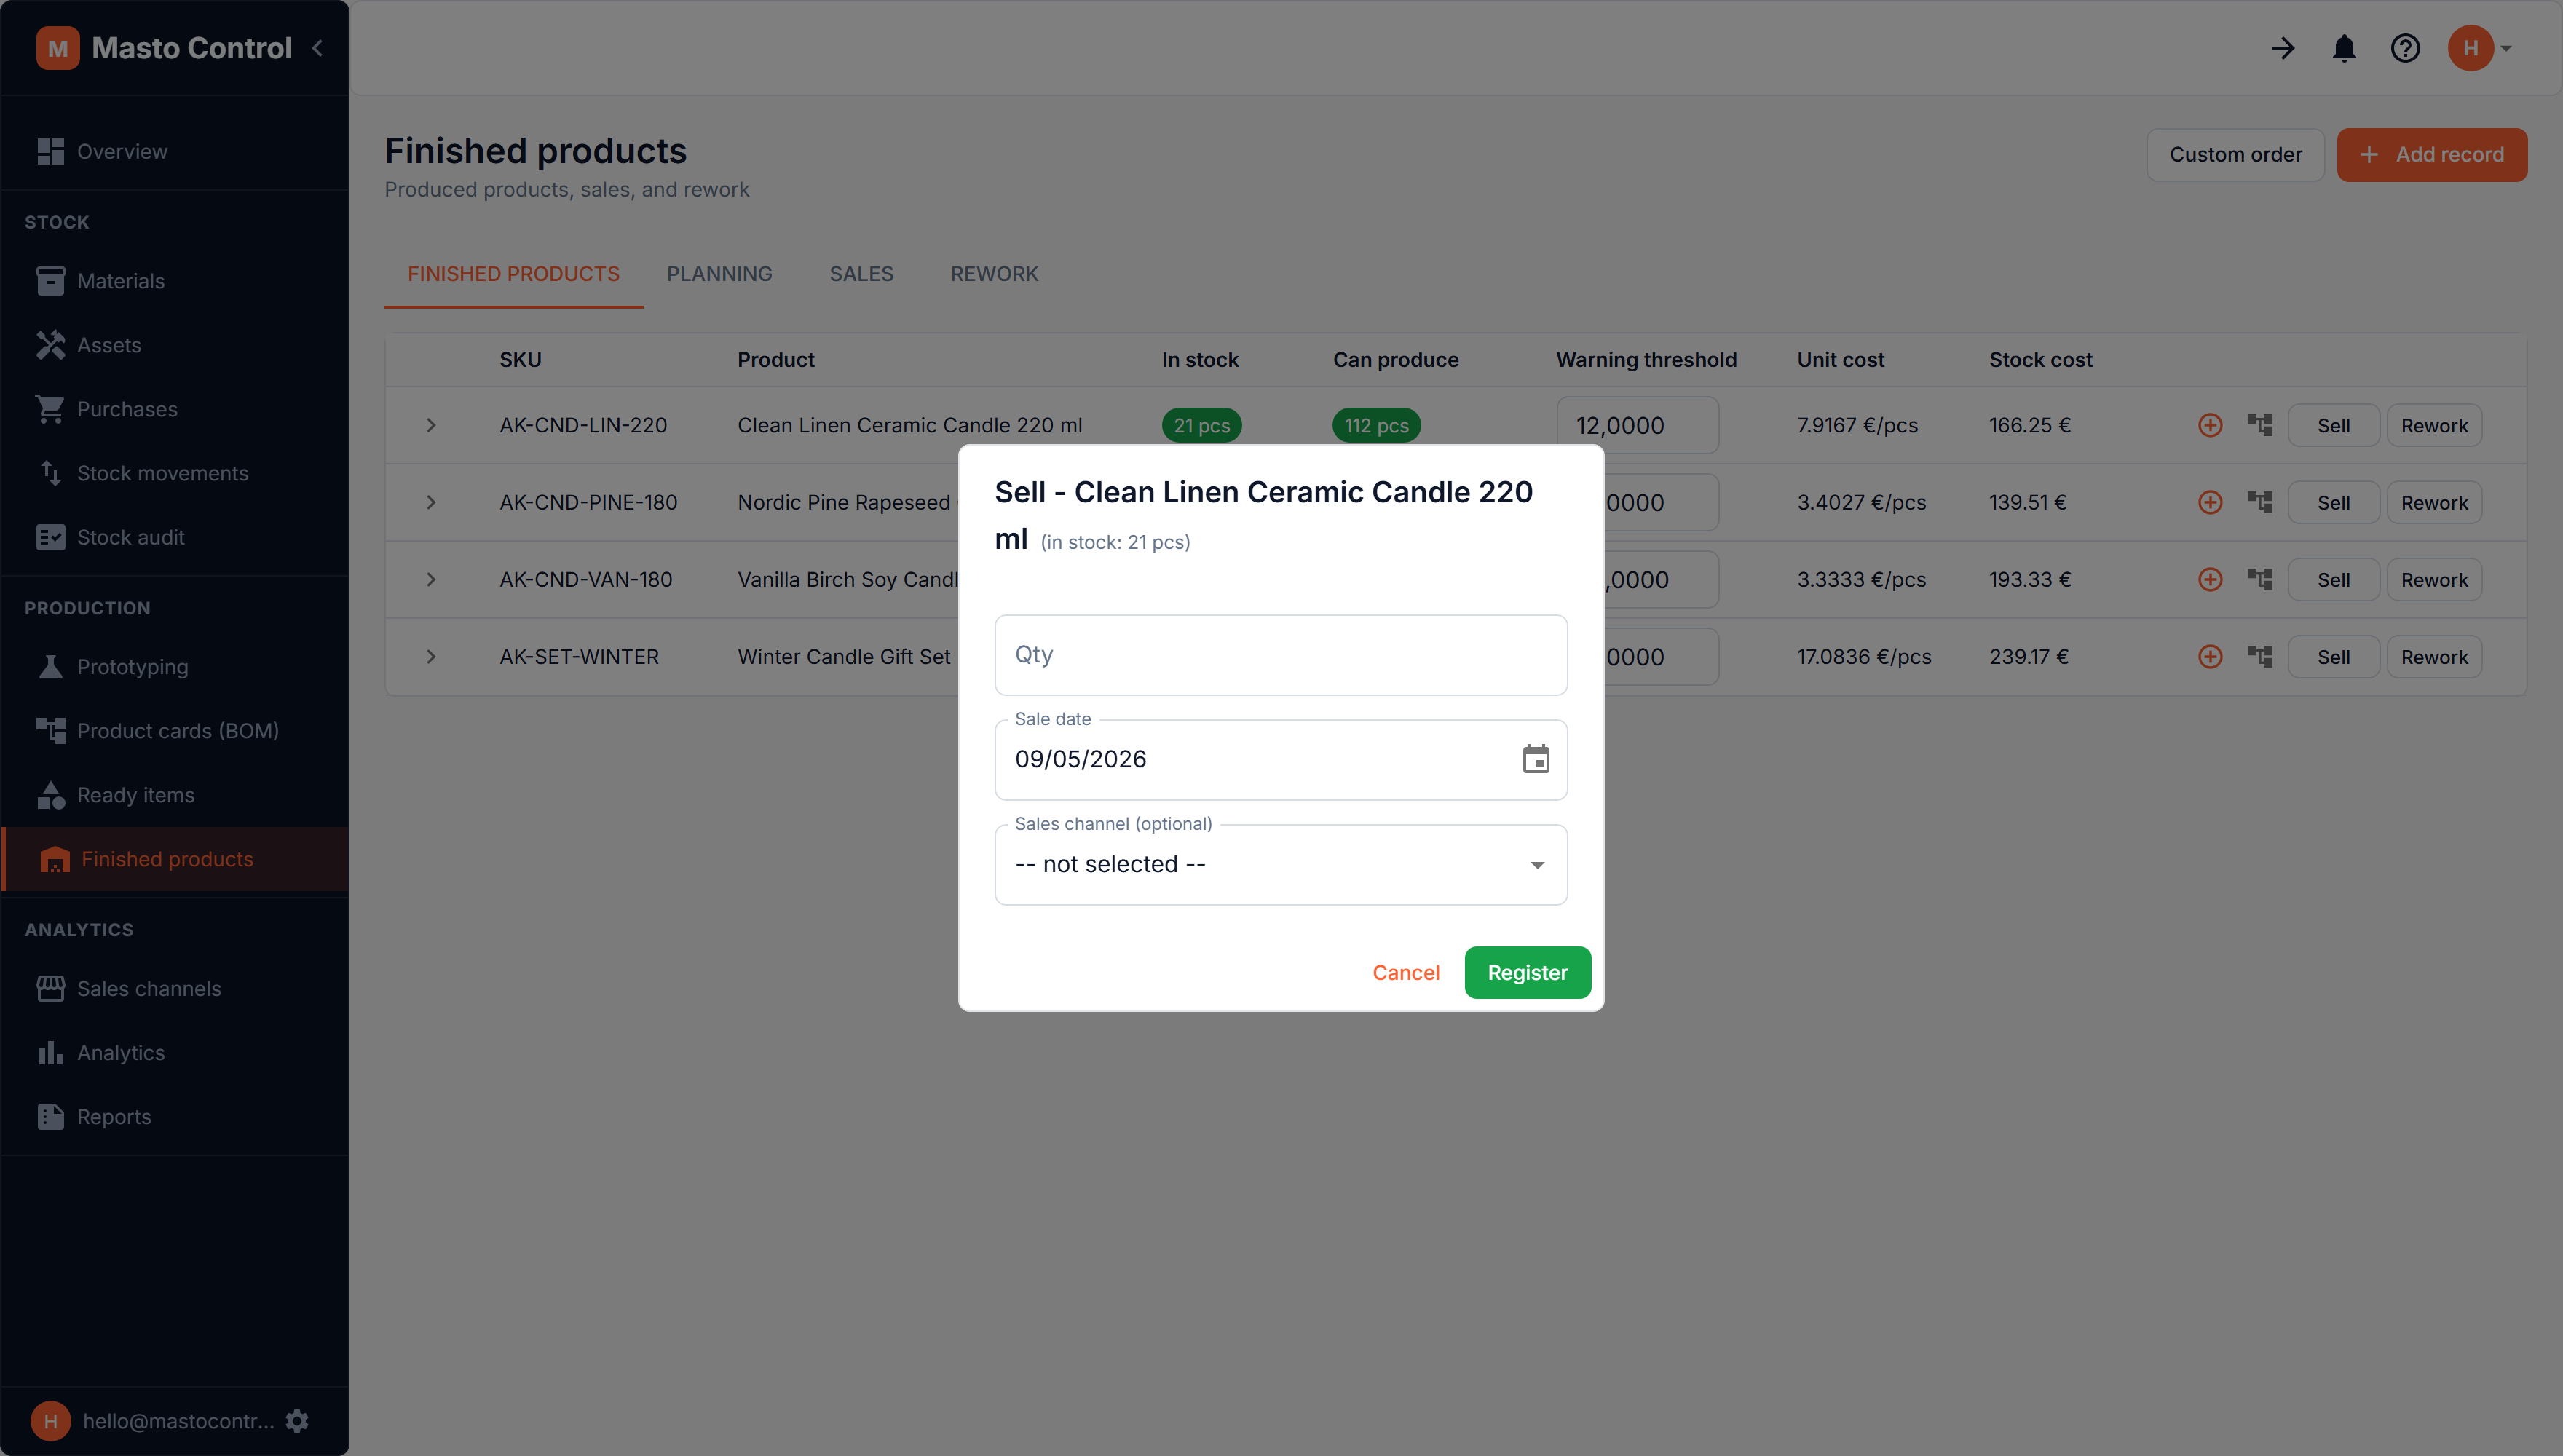Collapse the sidebar with the chevron
Screen dimensions: 2563x1456
pyautogui.click(x=317, y=48)
